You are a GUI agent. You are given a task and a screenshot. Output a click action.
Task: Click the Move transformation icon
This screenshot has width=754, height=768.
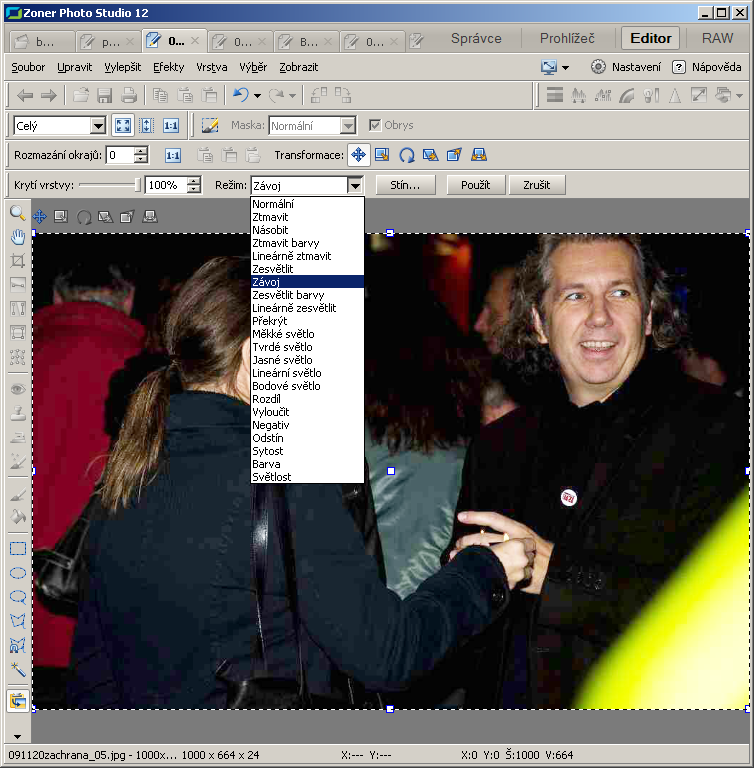pos(359,155)
